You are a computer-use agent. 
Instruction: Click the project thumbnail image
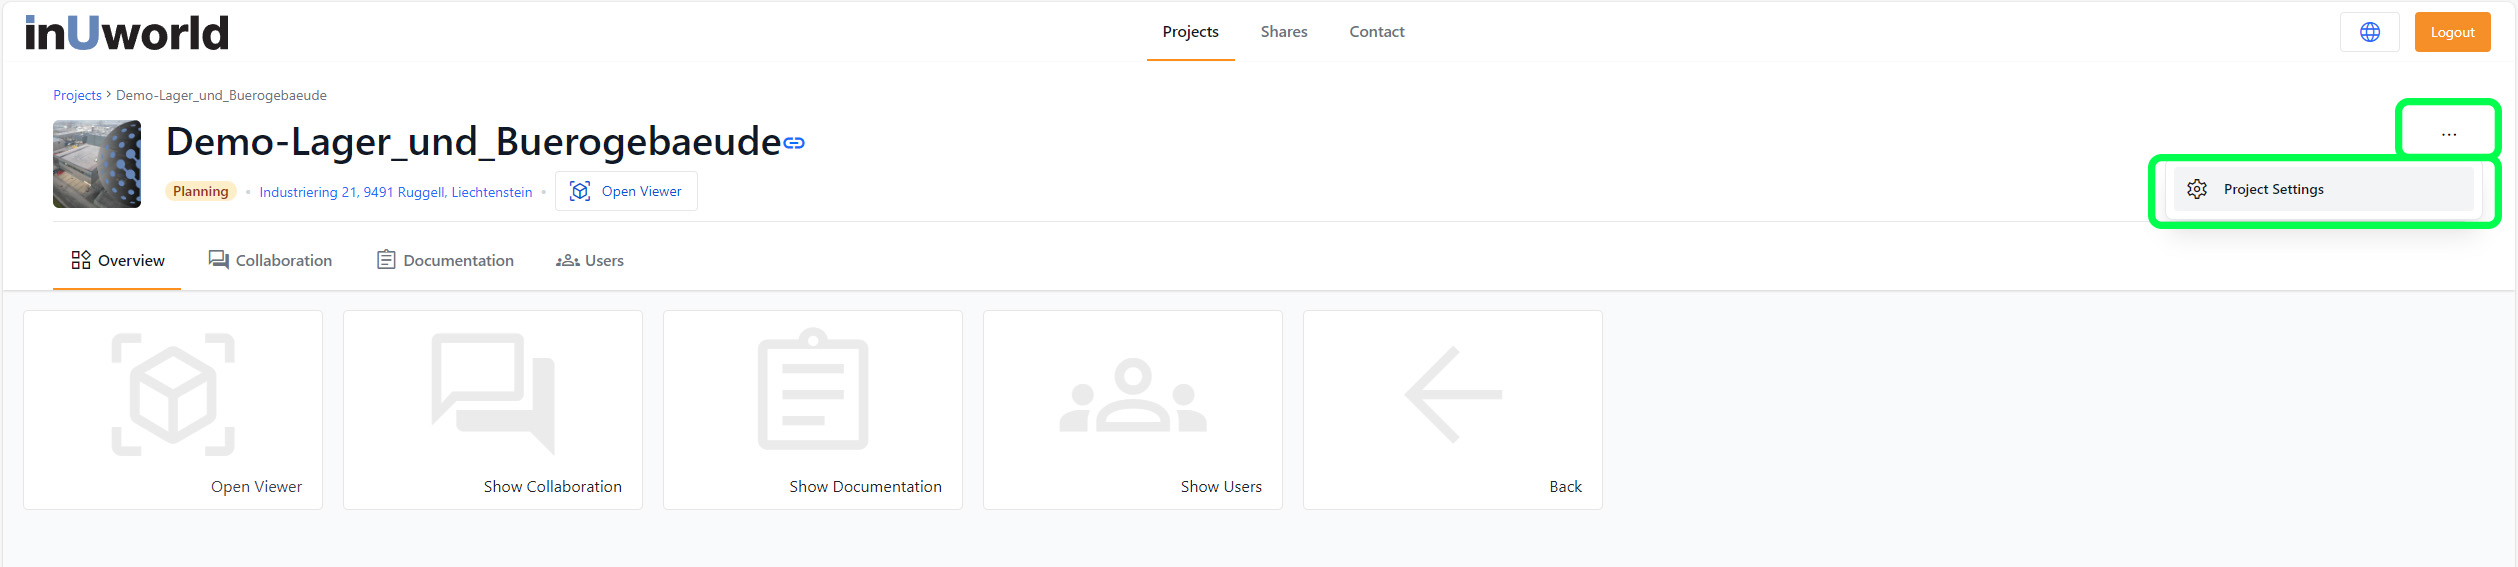click(97, 164)
